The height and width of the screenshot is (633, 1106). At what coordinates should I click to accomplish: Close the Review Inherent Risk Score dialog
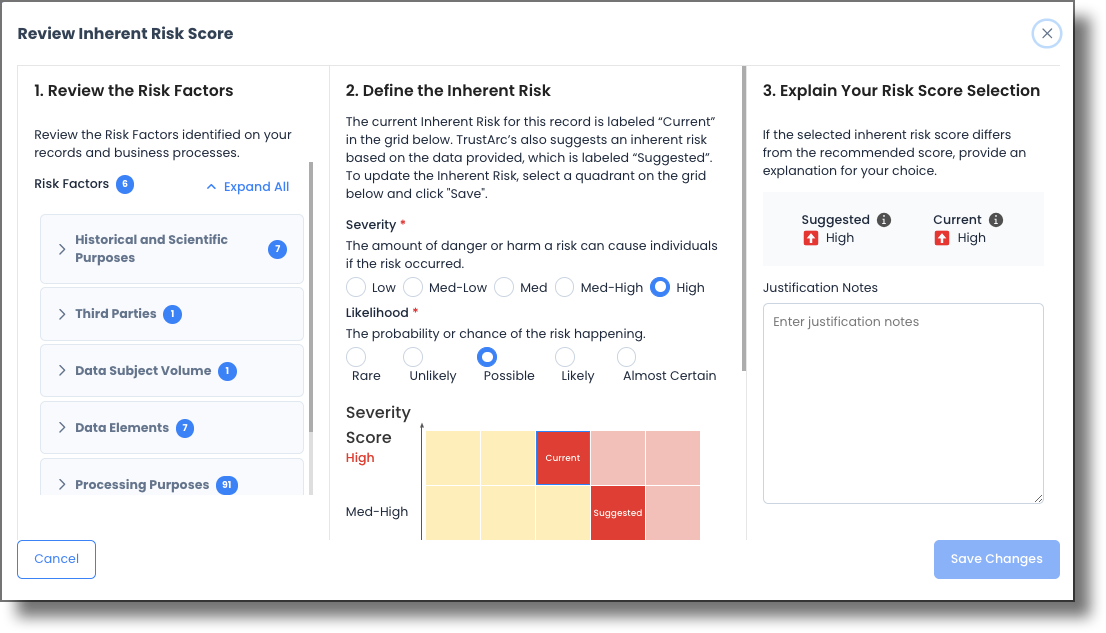pyautogui.click(x=1047, y=34)
